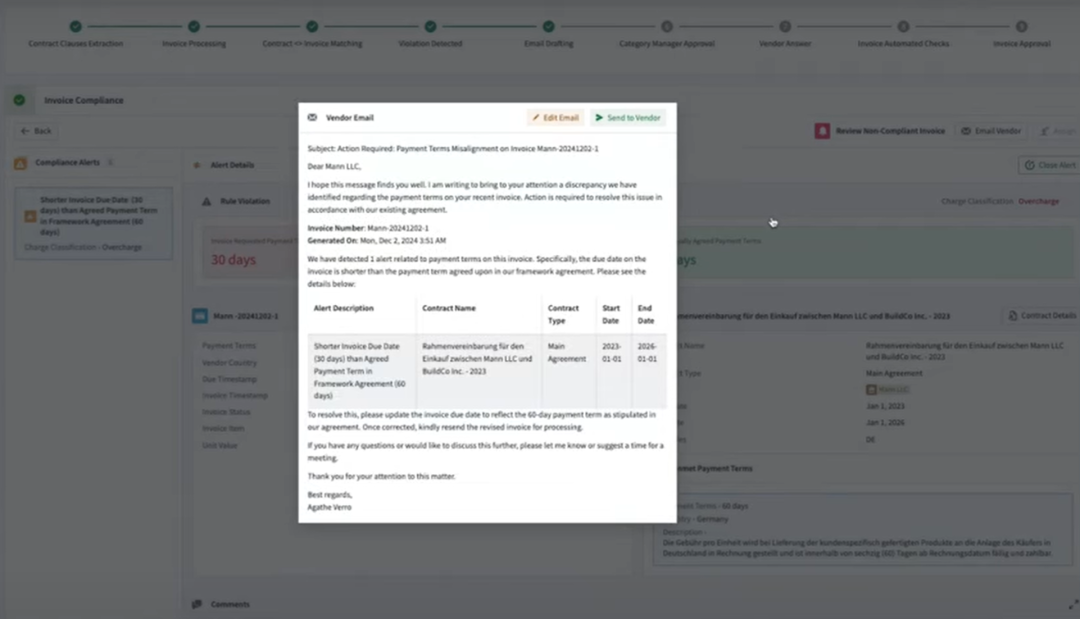Screen dimensions: 1080x619
Task: Click the Mann-20241202-1 invoice icon
Action: pos(200,316)
